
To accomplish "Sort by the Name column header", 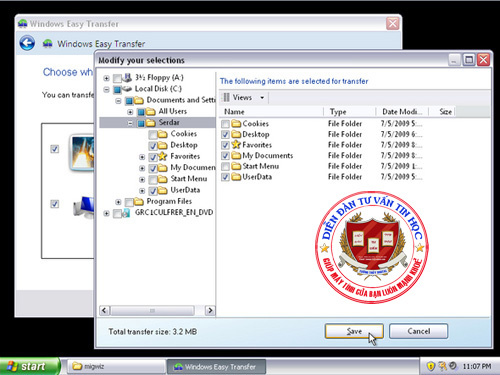I will coord(272,112).
